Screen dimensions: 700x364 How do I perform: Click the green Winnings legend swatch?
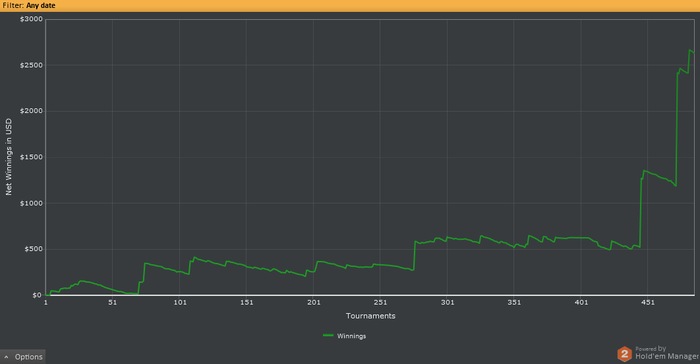tap(328, 335)
